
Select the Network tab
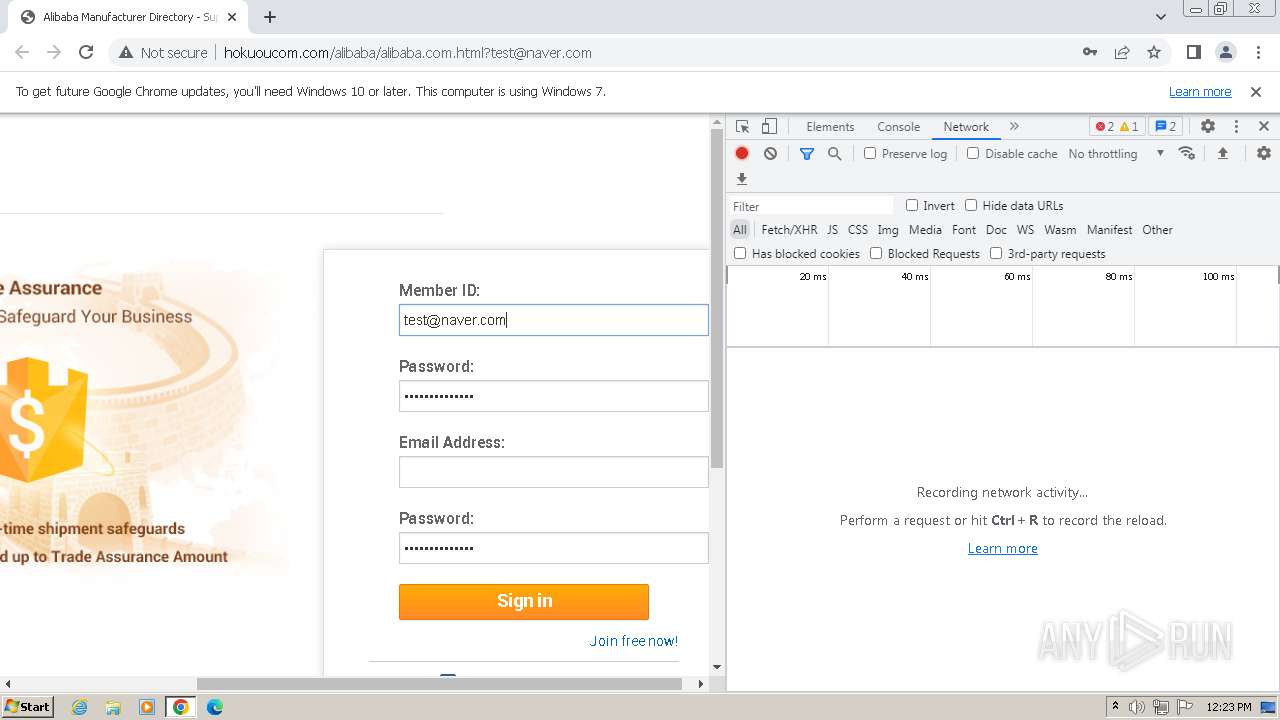pyautogui.click(x=966, y=127)
